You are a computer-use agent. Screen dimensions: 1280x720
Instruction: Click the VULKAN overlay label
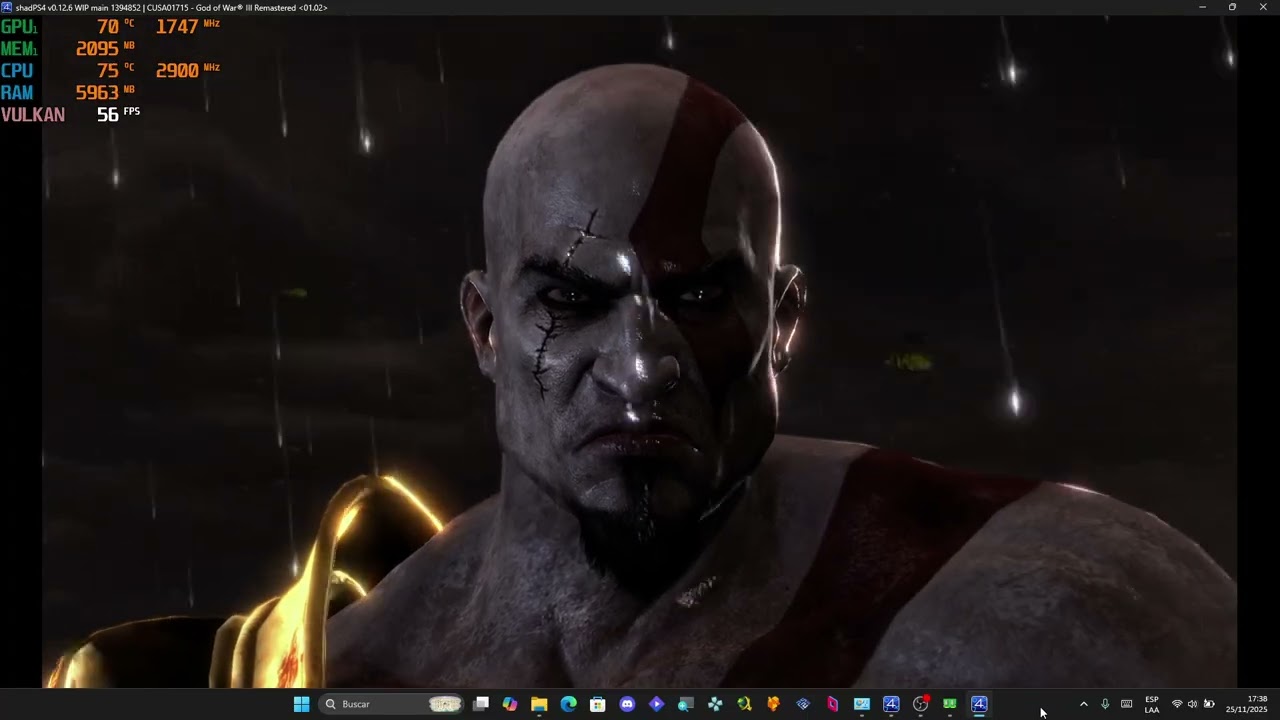(33, 114)
